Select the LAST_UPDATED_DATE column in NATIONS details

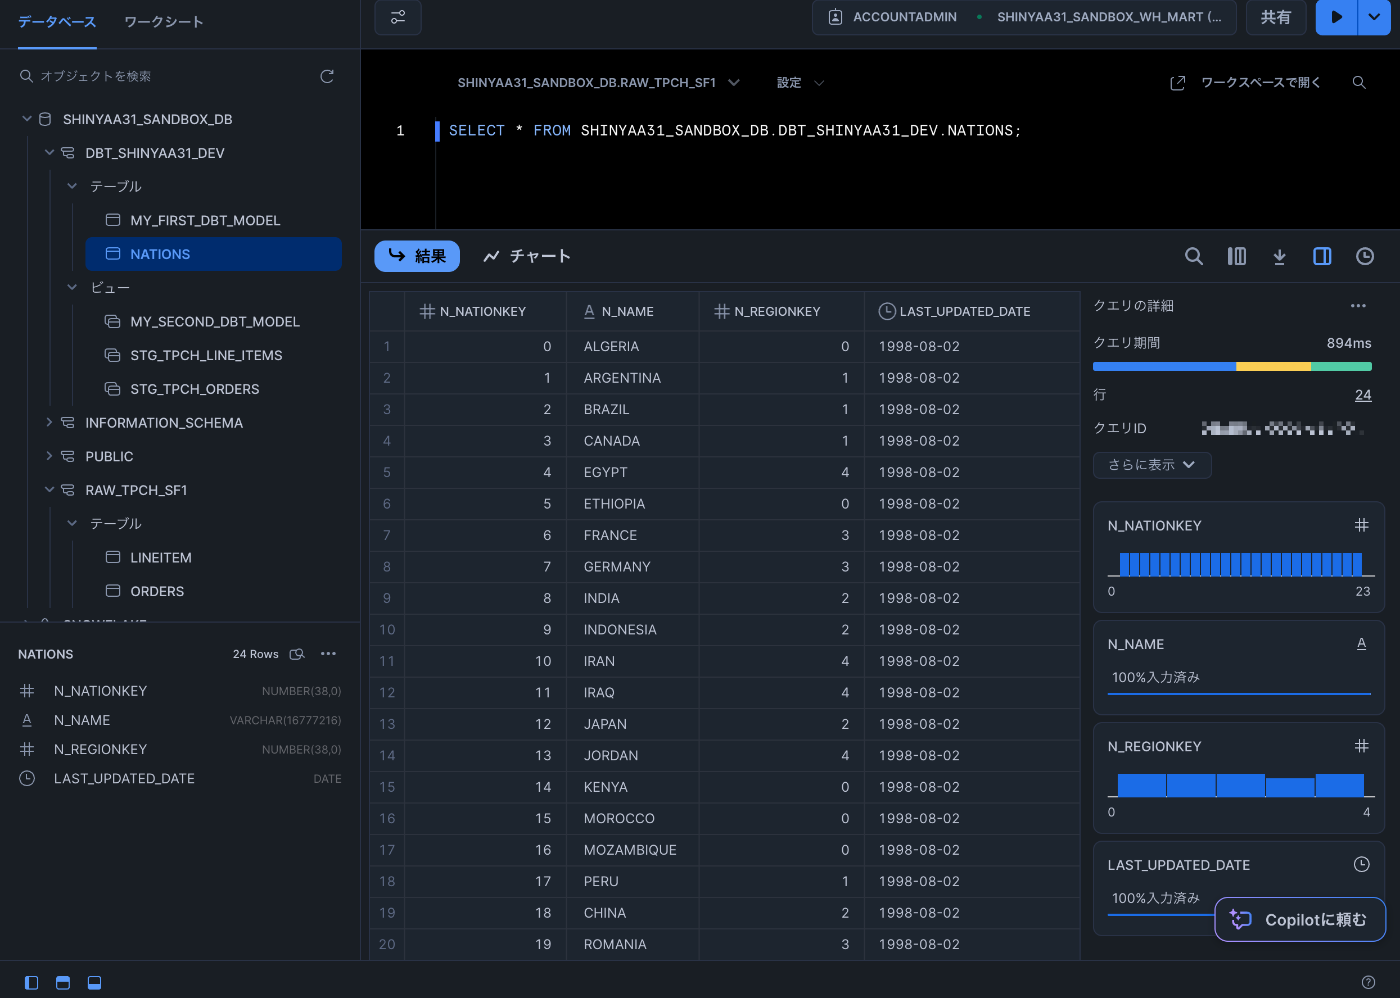(180, 778)
